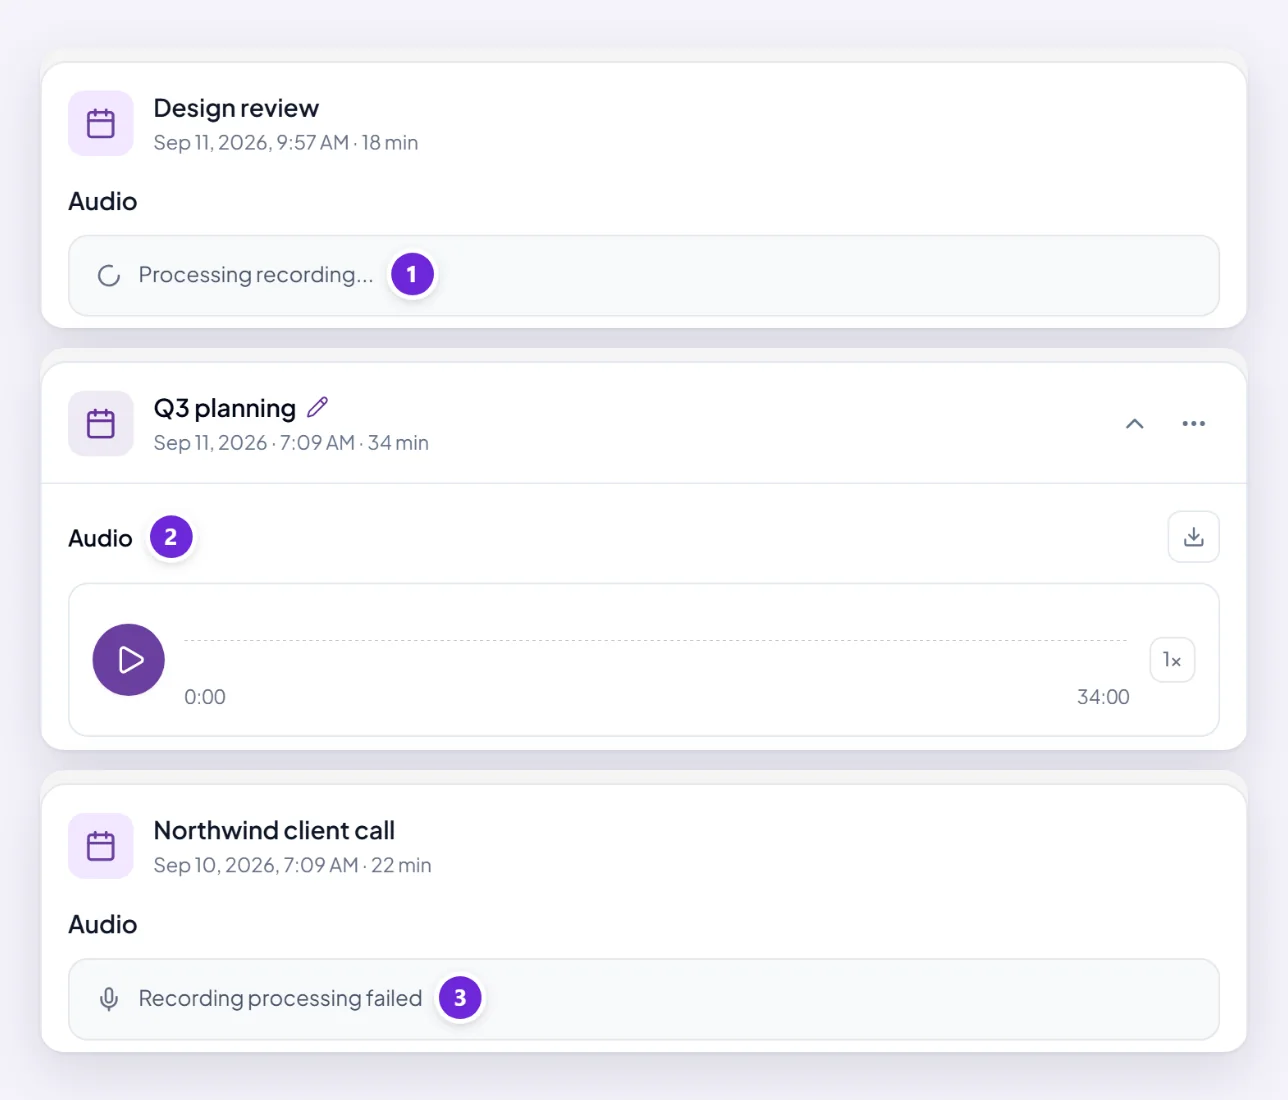This screenshot has height=1100, width=1288.
Task: Download the Q3 planning audio recording
Action: pyautogui.click(x=1194, y=537)
